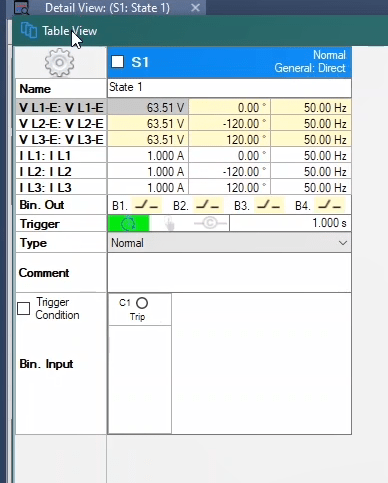Edit trigger time 1.000 s field
388x483 pixels.
290,223
